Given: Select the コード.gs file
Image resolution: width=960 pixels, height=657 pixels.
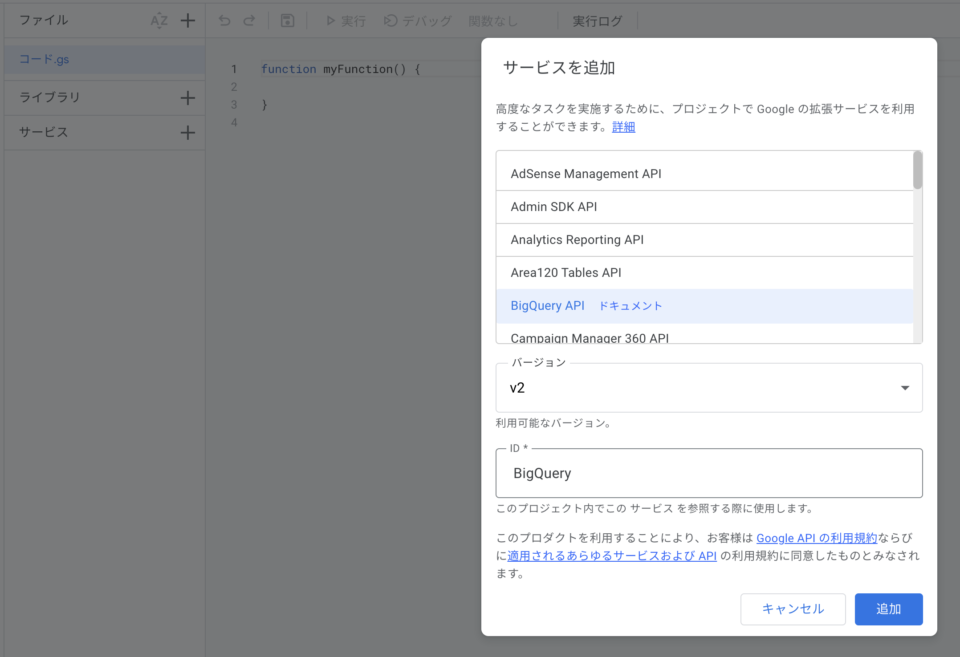Looking at the screenshot, I should 44,61.
